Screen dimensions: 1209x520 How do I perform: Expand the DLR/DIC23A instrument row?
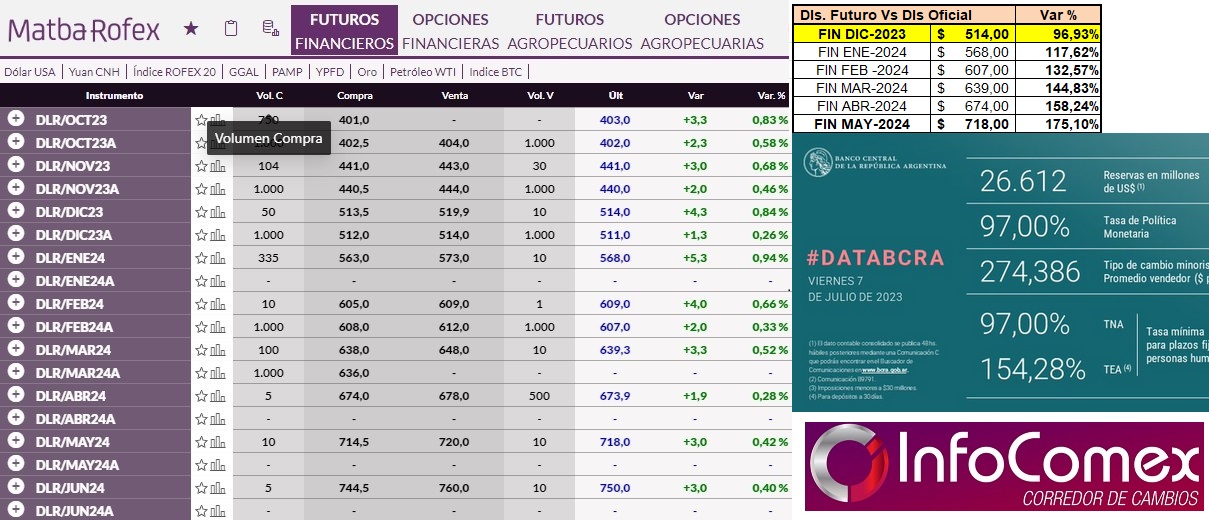click(x=16, y=234)
